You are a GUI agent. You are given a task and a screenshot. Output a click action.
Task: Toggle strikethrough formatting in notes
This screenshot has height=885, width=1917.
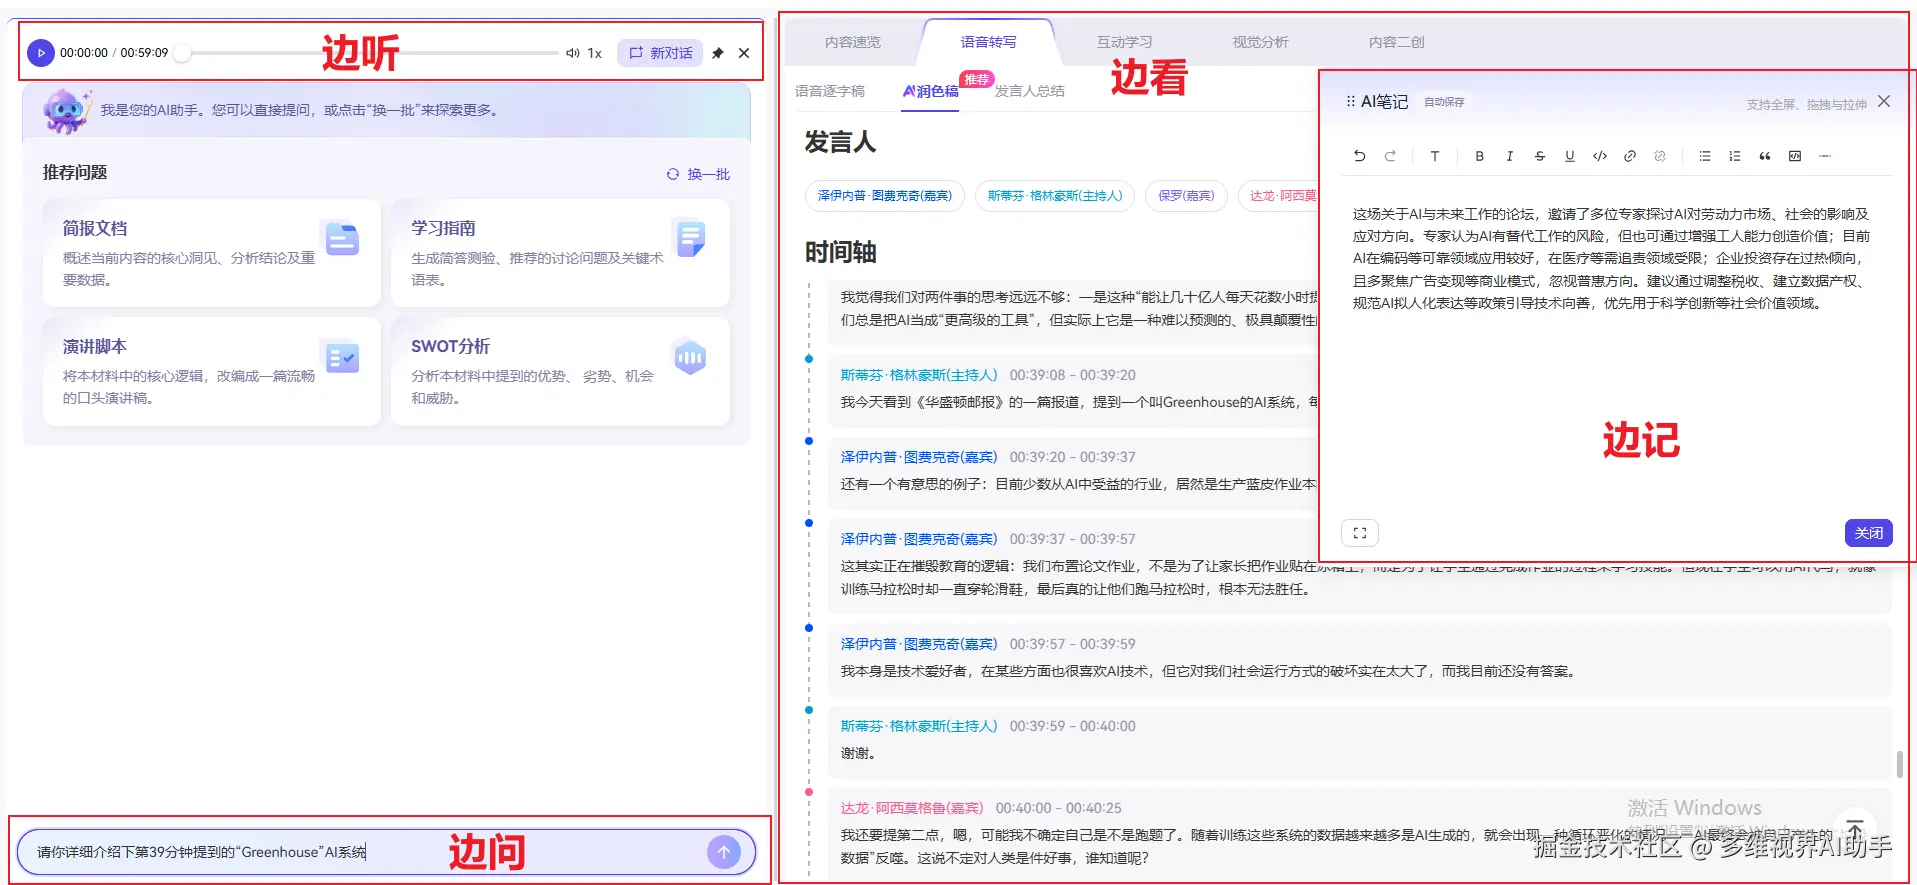[x=1539, y=156]
